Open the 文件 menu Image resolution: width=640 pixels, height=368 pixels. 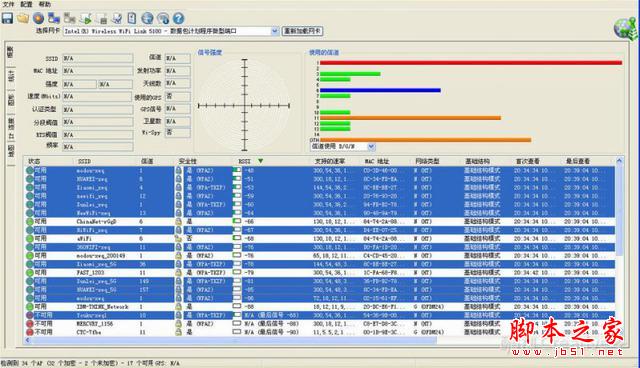click(x=8, y=4)
